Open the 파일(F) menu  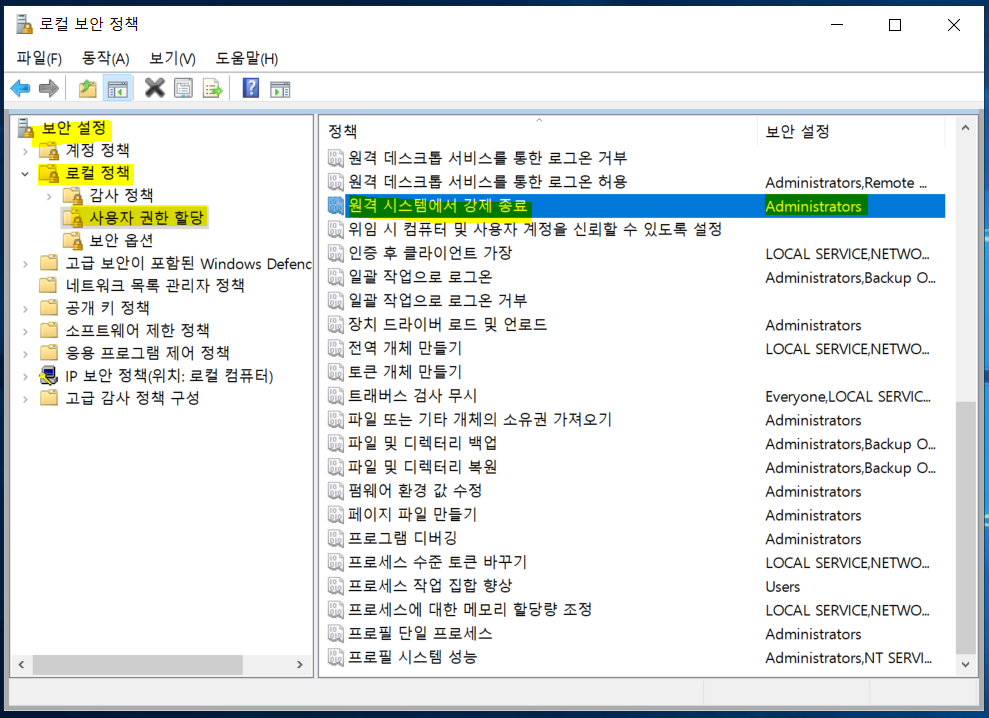point(39,59)
